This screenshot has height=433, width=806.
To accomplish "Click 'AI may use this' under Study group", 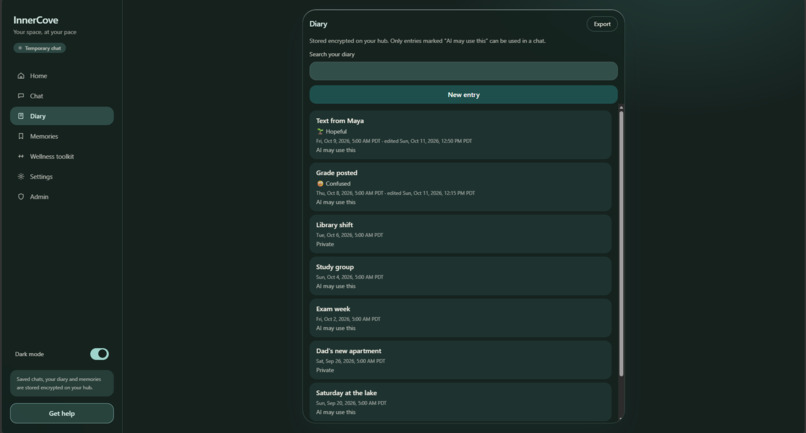I will pos(336,286).
